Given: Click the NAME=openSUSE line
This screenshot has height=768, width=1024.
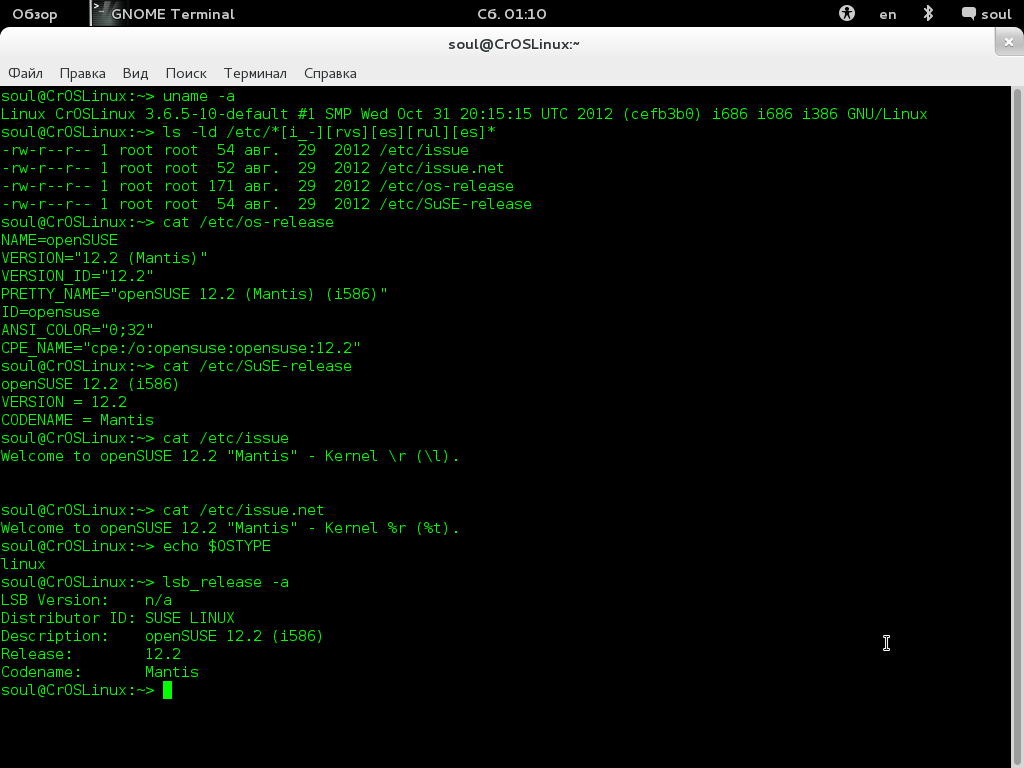Looking at the screenshot, I should [x=59, y=240].
